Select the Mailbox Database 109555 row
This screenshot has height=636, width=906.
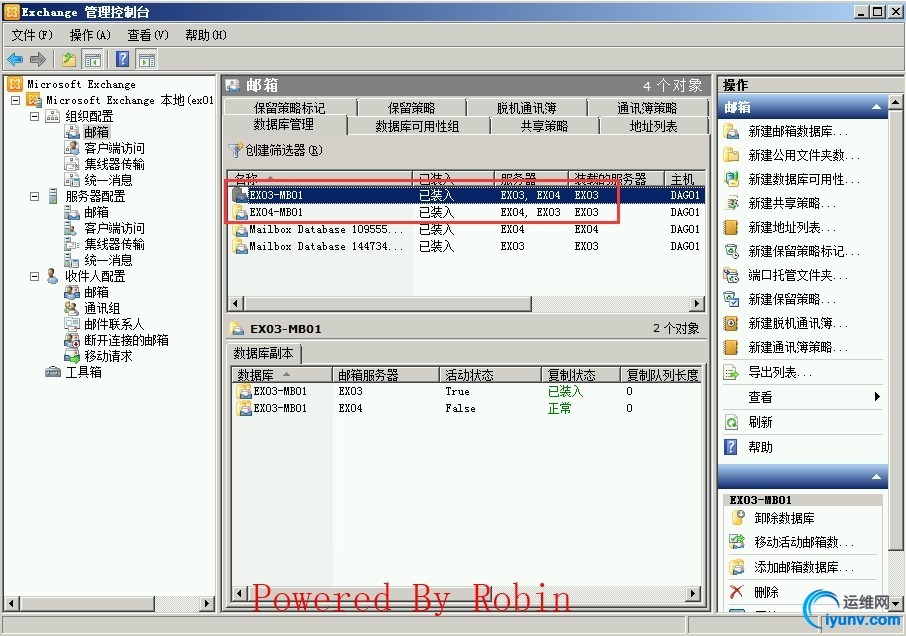click(466, 229)
